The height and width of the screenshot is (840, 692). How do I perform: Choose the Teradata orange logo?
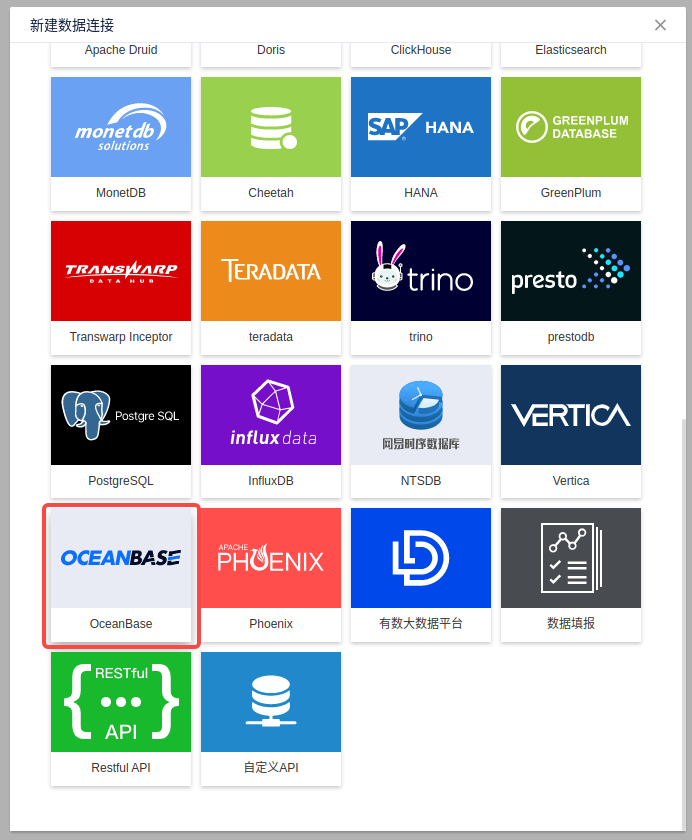tap(271, 271)
